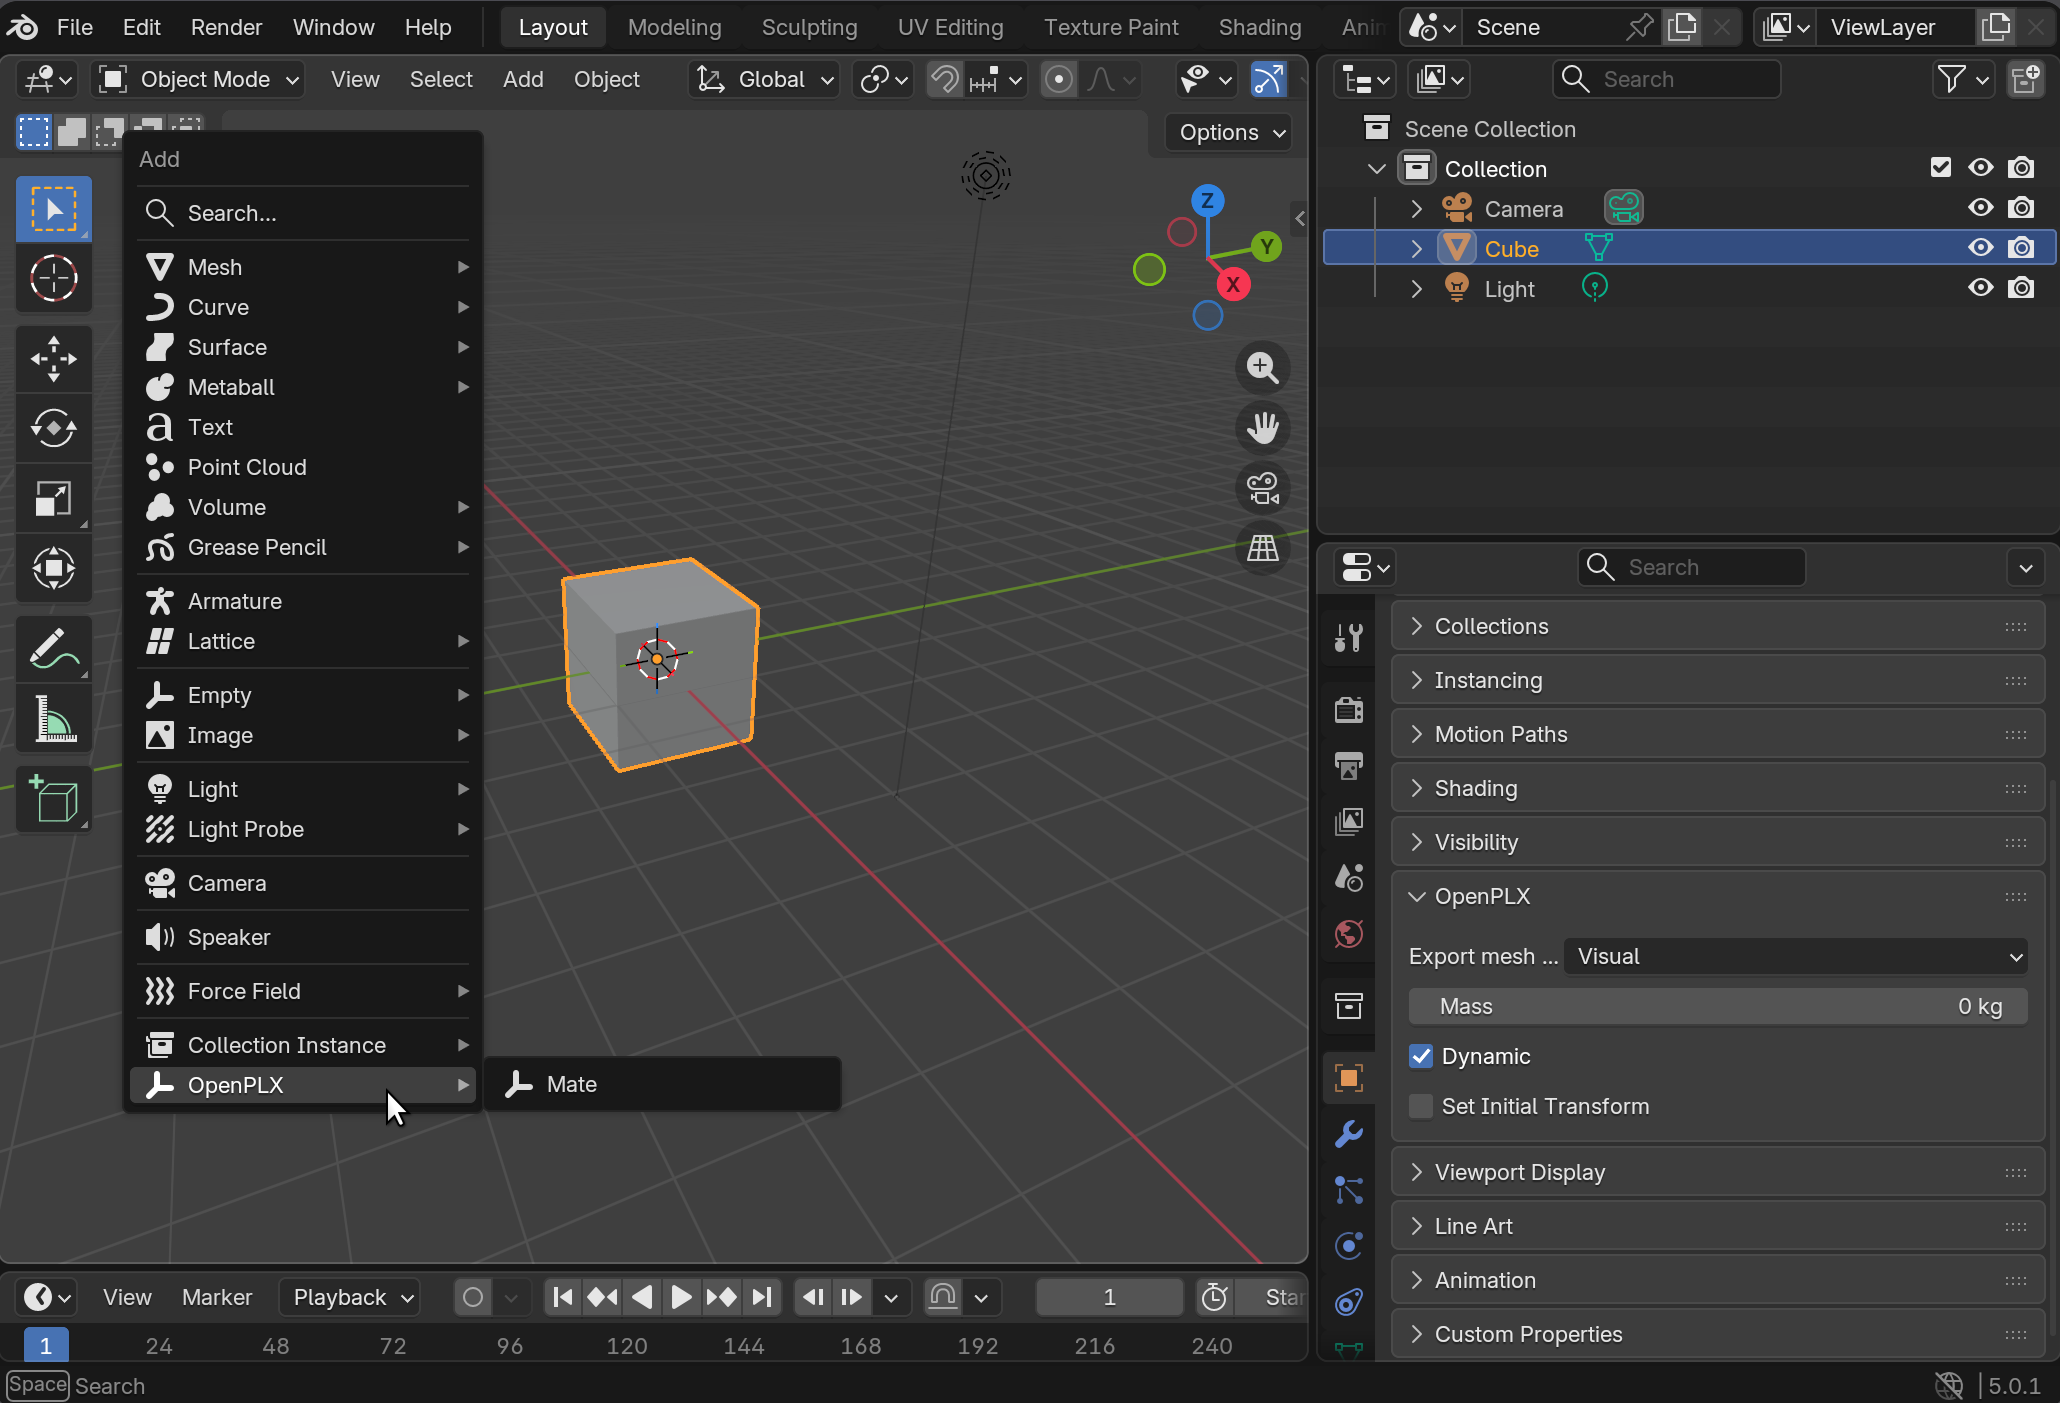This screenshot has width=2060, height=1403.
Task: Open the Tool properties tab
Action: click(x=1349, y=636)
